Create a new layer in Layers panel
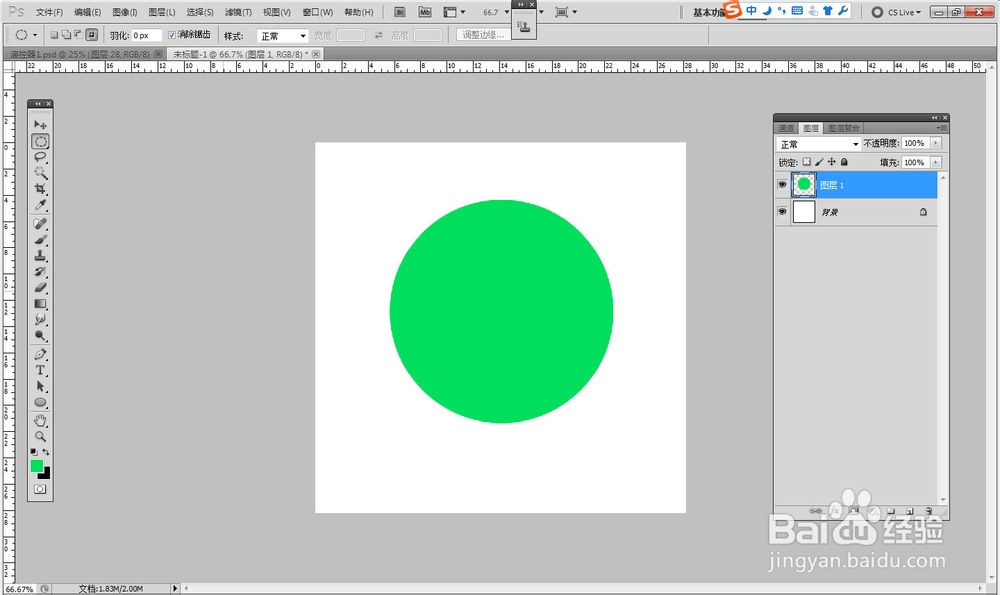1000x595 pixels. click(x=910, y=511)
